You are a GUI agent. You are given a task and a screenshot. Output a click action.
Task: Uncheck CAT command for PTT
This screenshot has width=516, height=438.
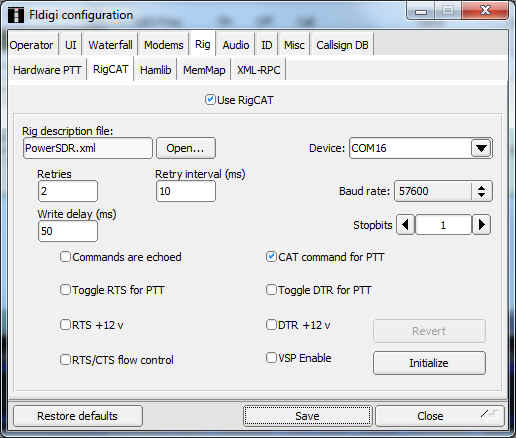point(271,257)
